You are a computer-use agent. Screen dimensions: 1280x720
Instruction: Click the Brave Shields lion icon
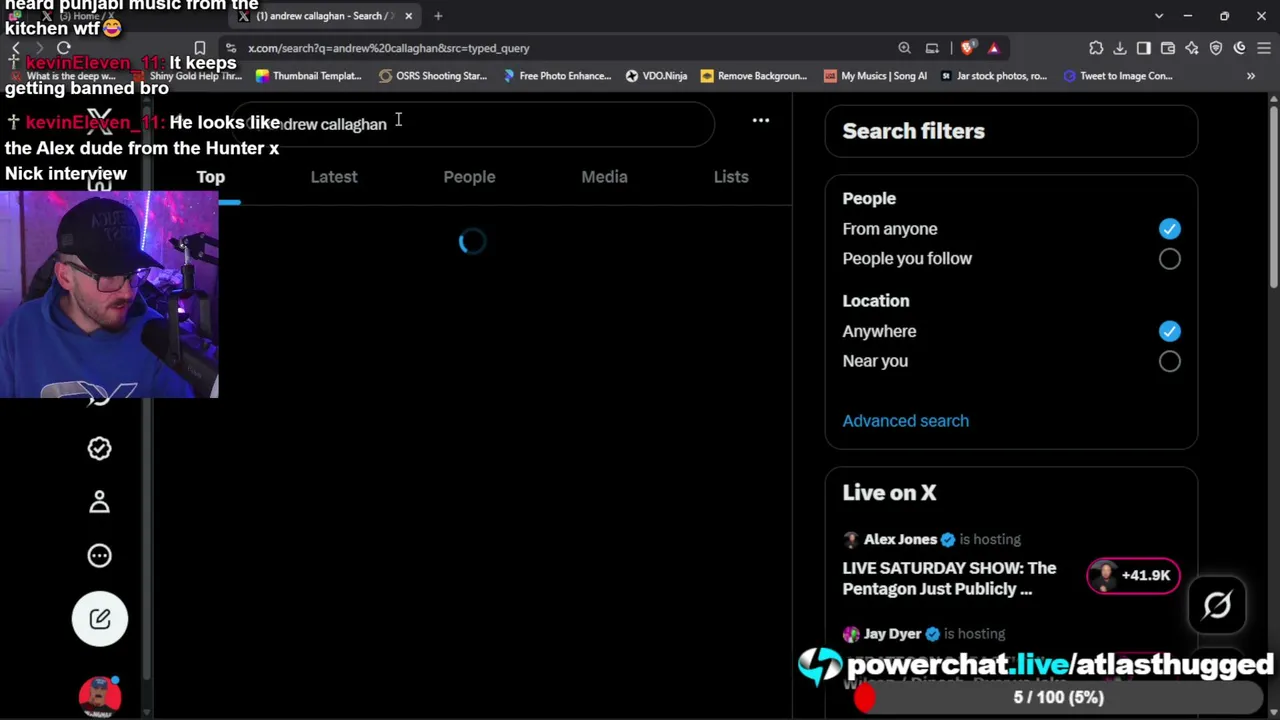(x=967, y=48)
